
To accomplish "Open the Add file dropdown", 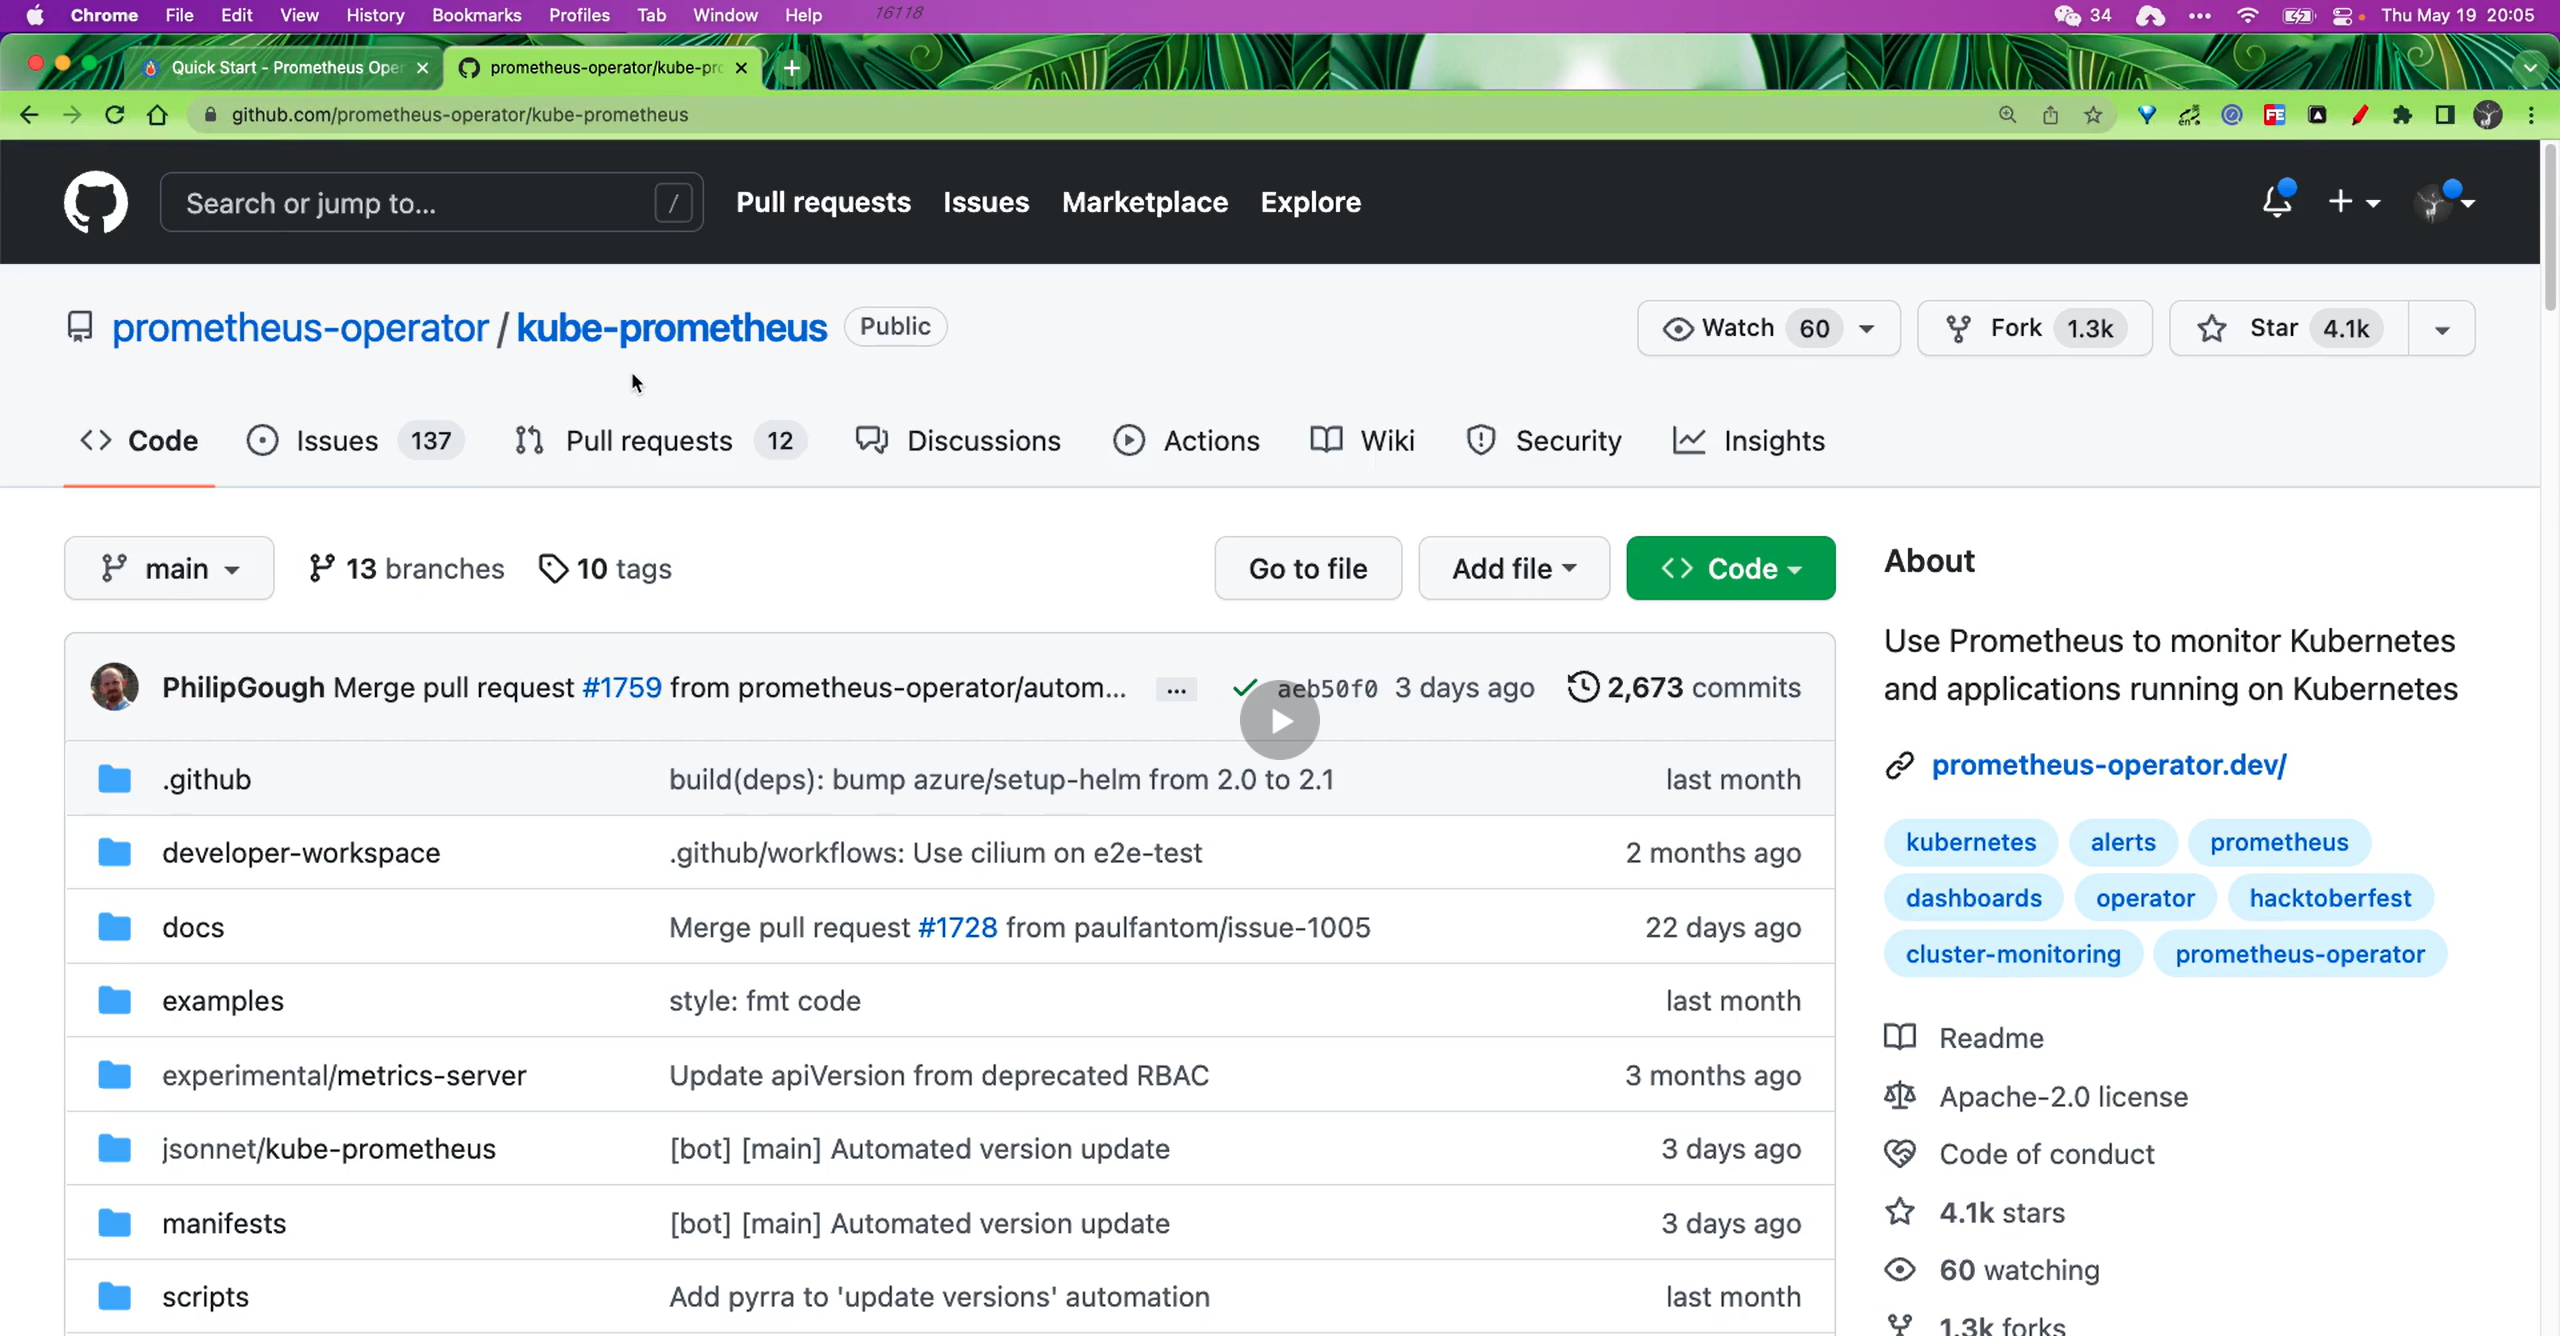I will pyautogui.click(x=1514, y=568).
